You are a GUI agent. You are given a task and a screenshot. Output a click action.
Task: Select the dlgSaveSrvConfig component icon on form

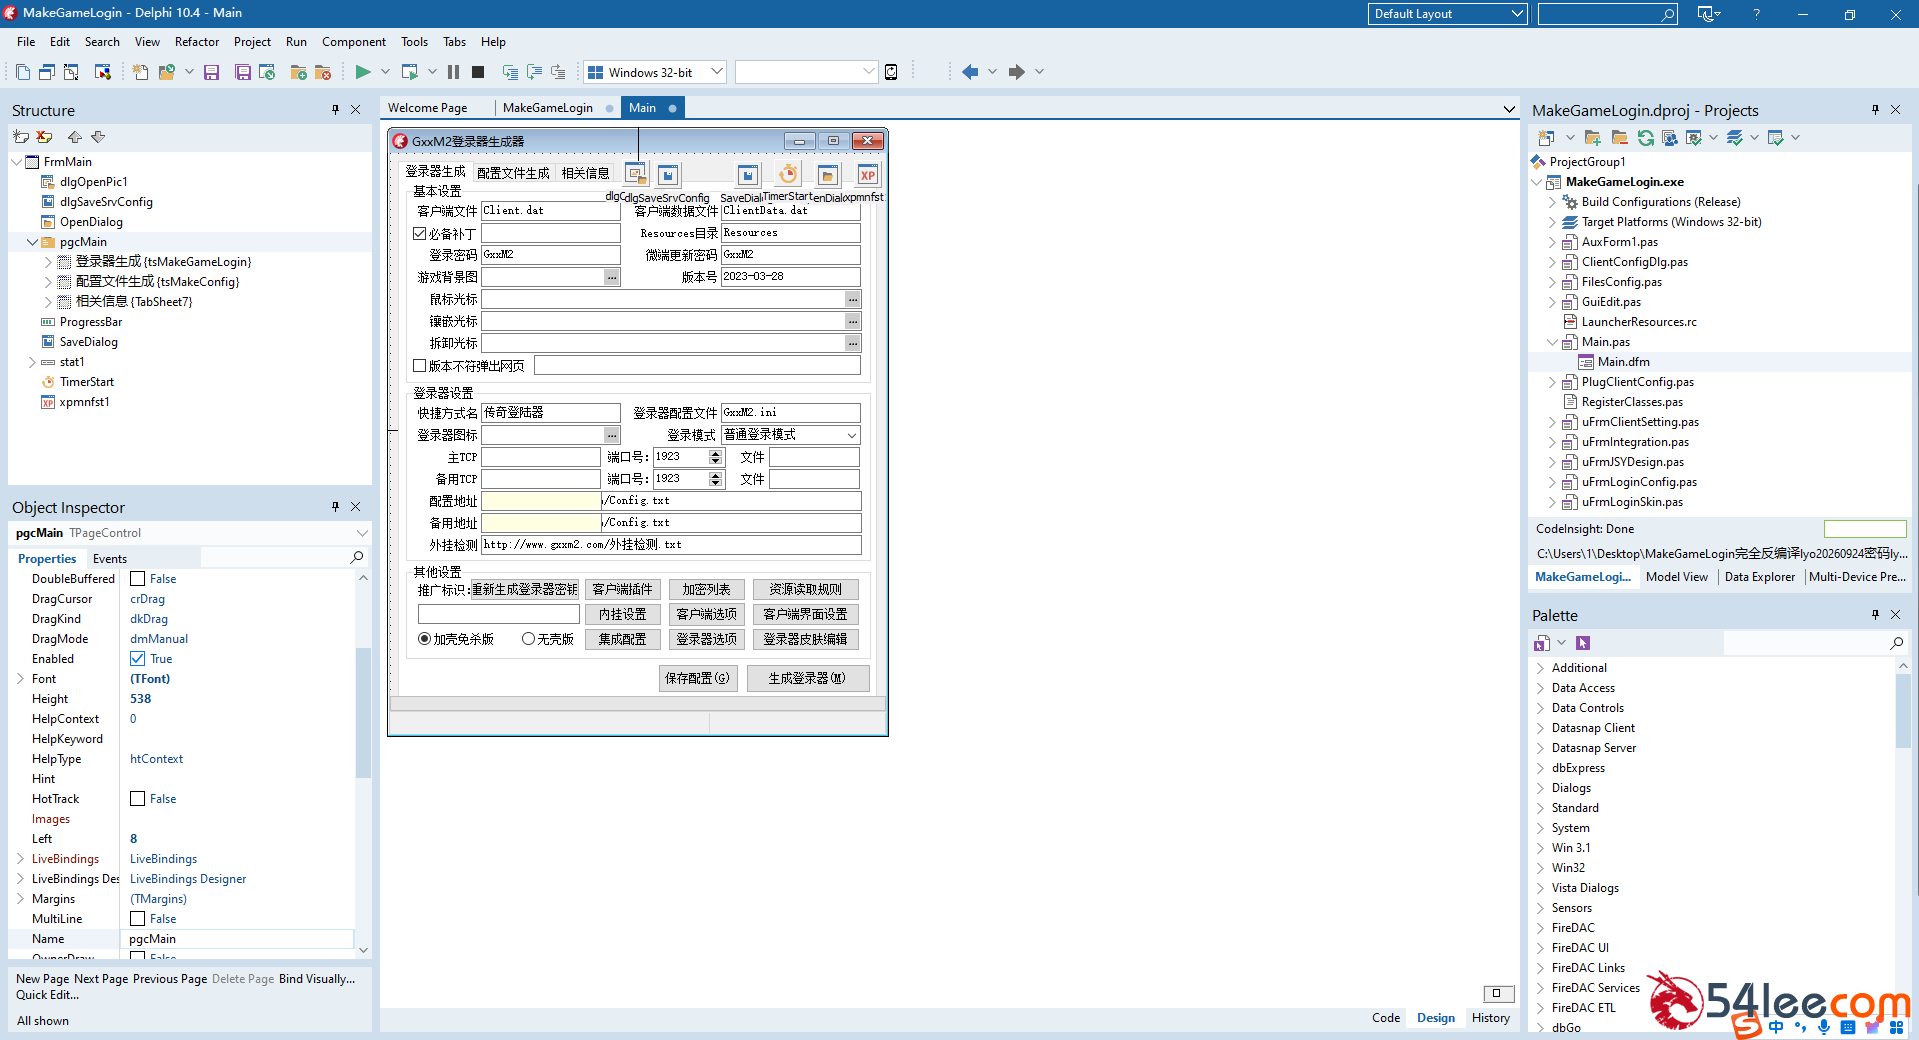[668, 175]
